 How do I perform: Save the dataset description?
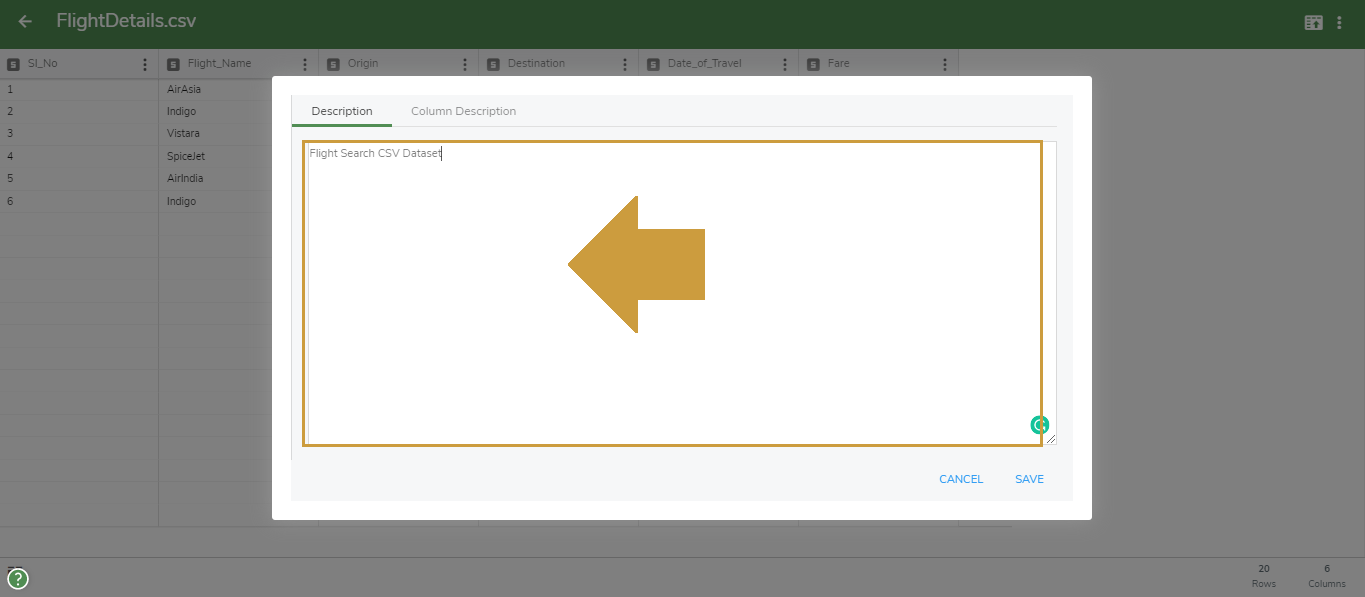(1029, 479)
